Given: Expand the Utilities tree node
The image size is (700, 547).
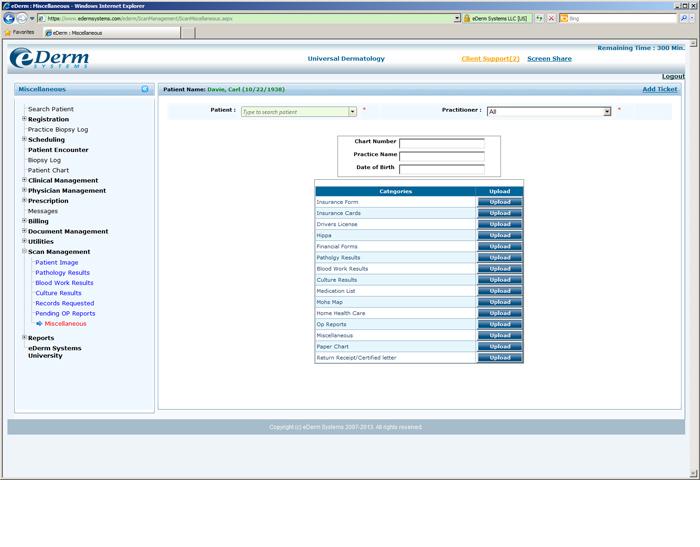Looking at the screenshot, I should (25, 241).
